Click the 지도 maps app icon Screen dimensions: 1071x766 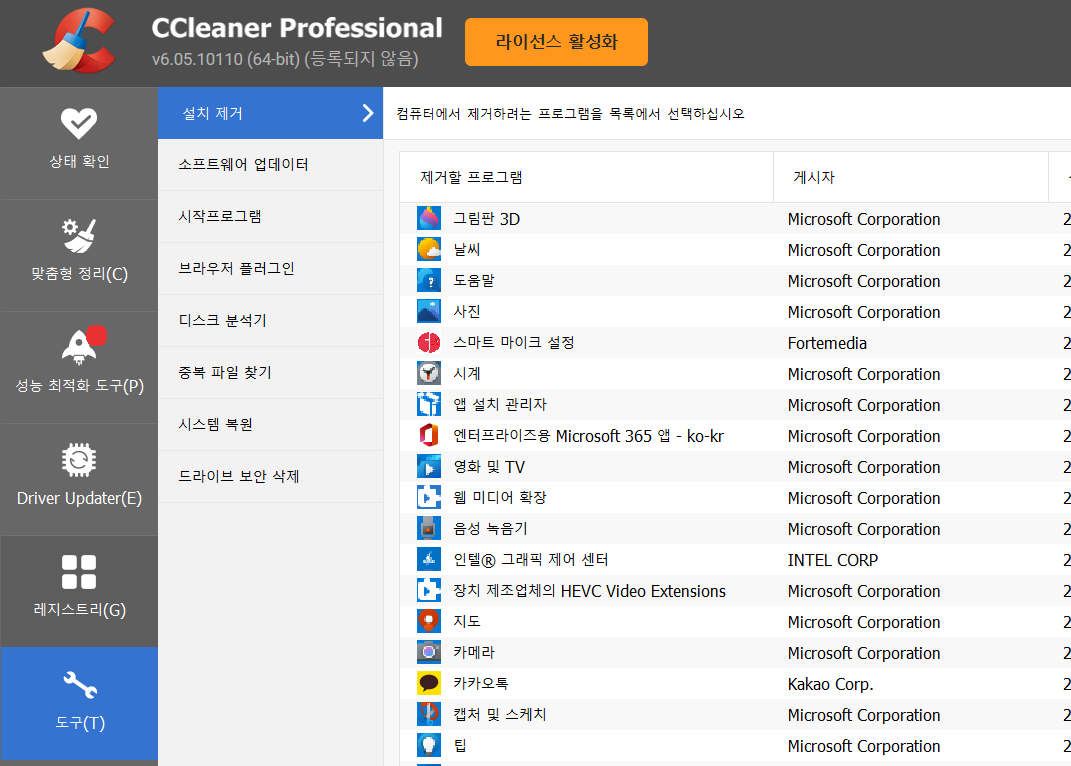click(429, 621)
